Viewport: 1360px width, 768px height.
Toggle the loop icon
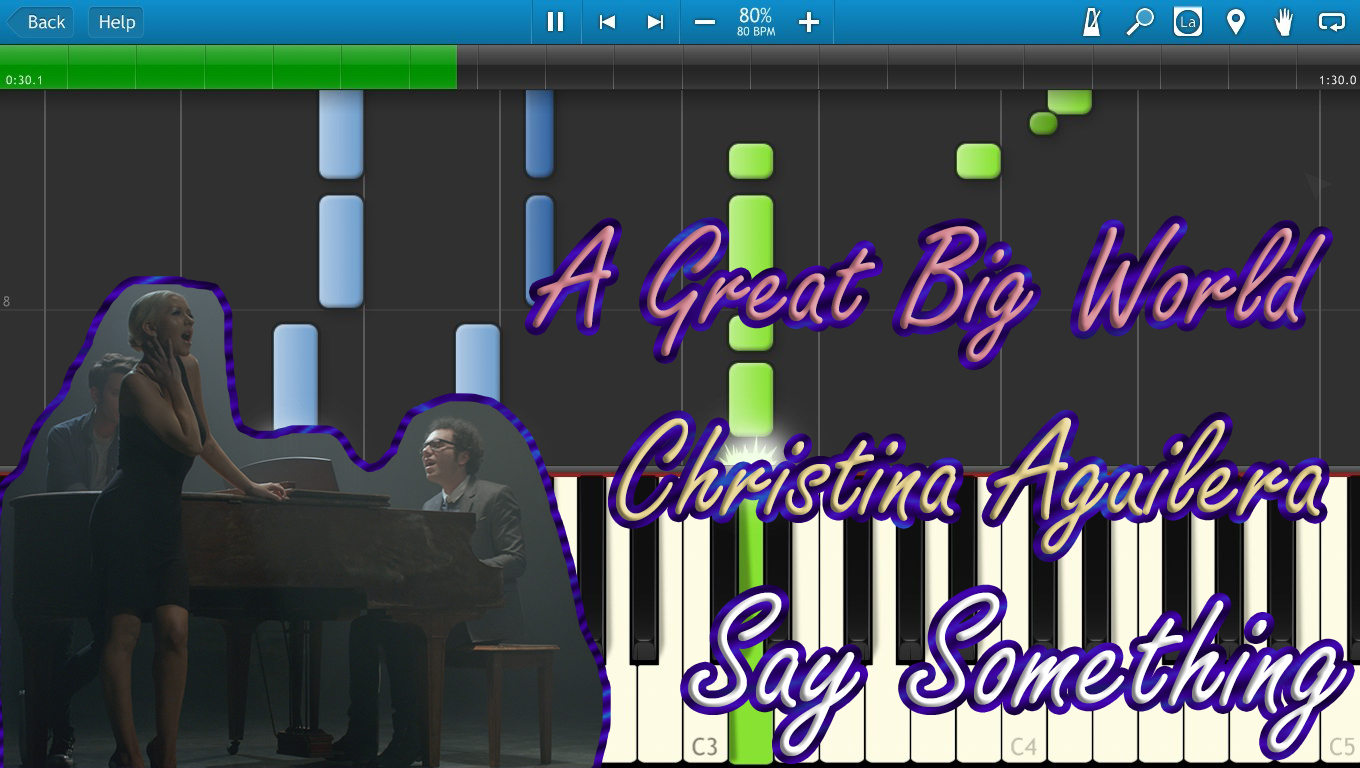point(1332,22)
